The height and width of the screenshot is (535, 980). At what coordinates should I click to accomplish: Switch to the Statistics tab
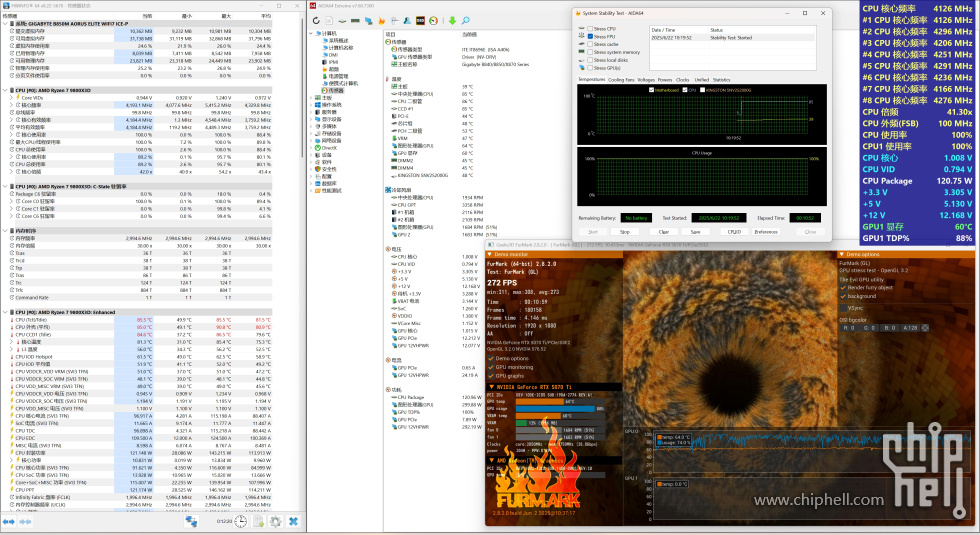pos(721,80)
